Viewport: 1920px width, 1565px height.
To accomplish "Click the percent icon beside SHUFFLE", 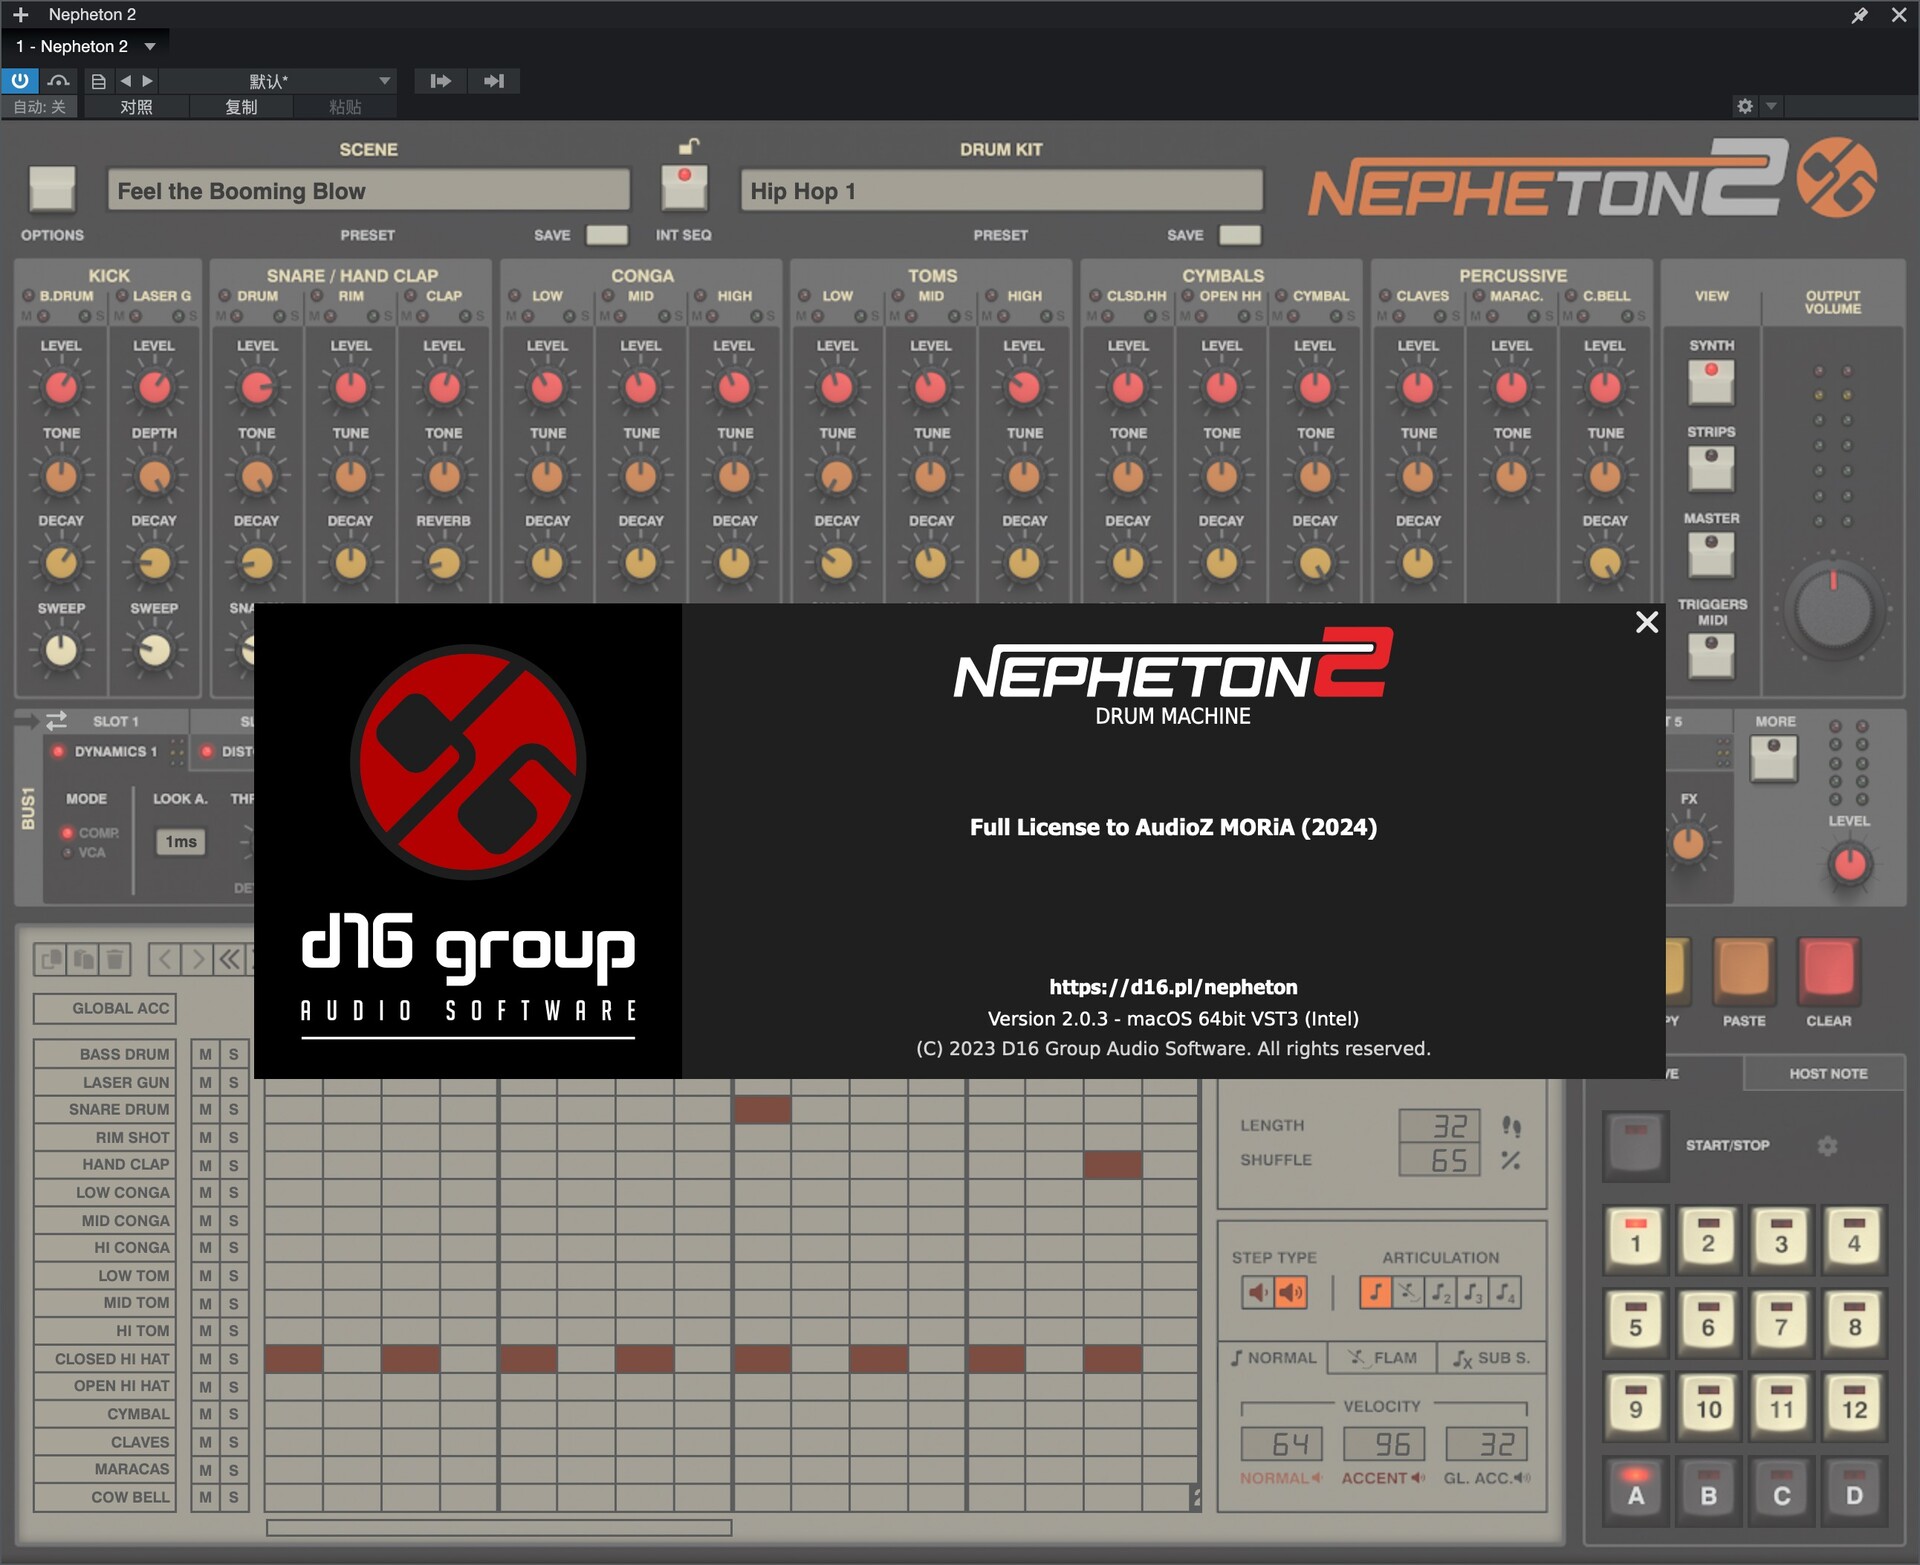I will coord(1511,1160).
